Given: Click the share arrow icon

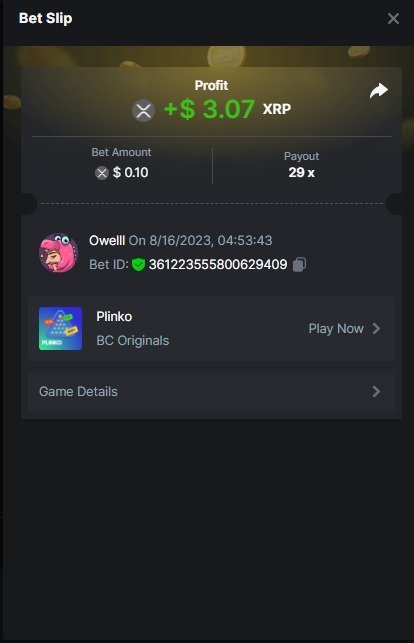Looking at the screenshot, I should click(x=379, y=91).
